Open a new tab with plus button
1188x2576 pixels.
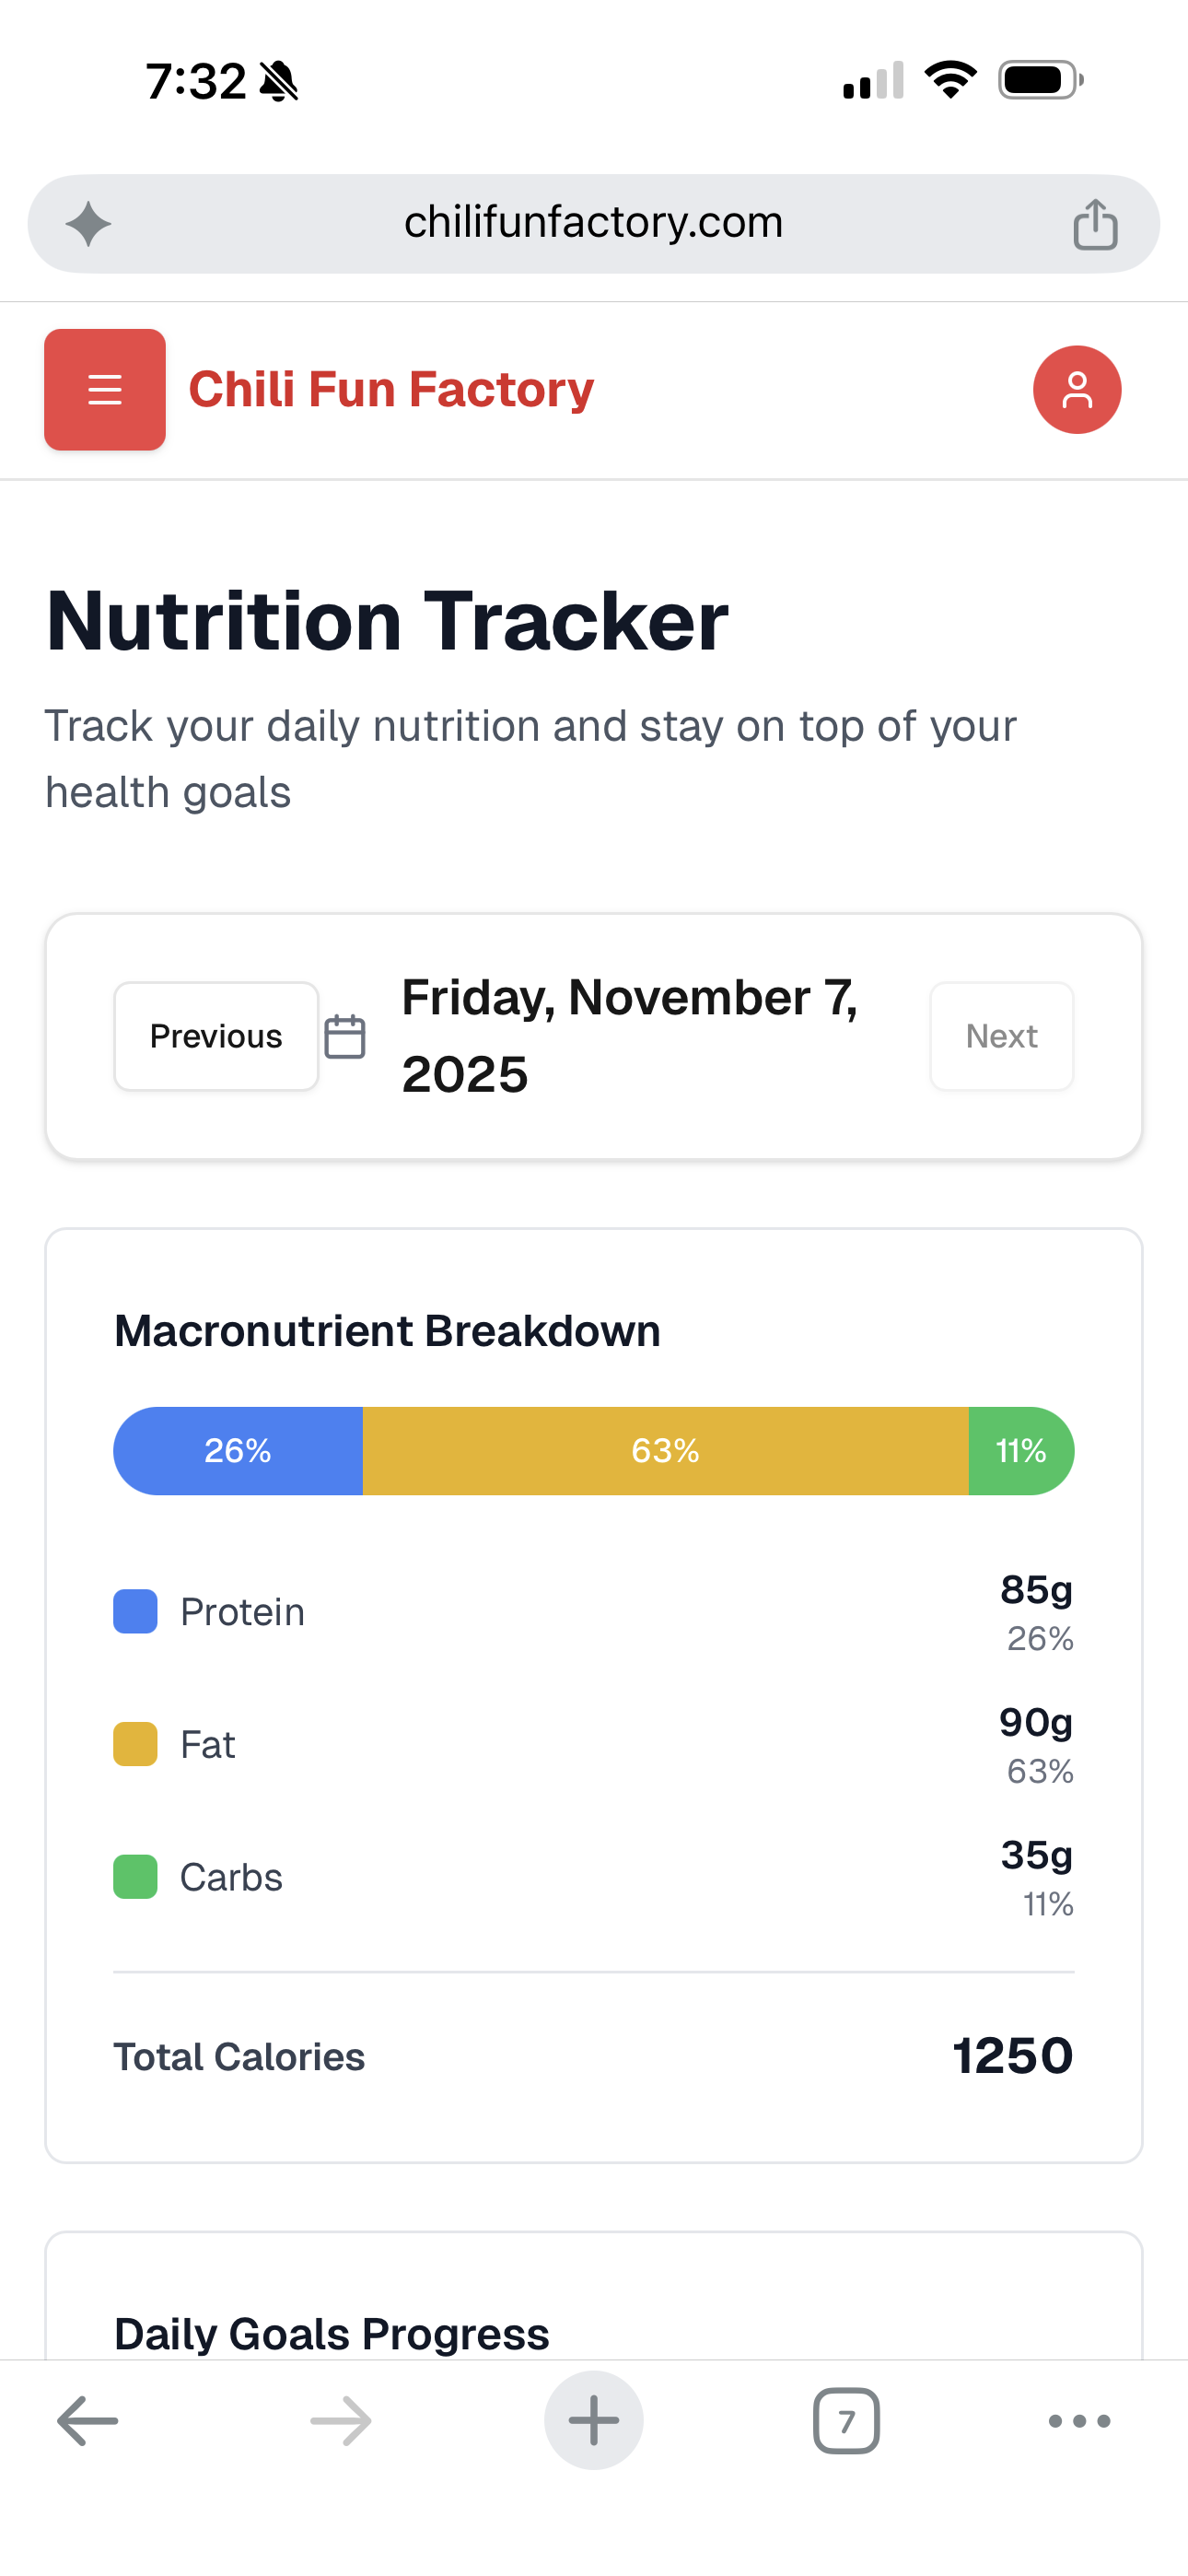593,2421
